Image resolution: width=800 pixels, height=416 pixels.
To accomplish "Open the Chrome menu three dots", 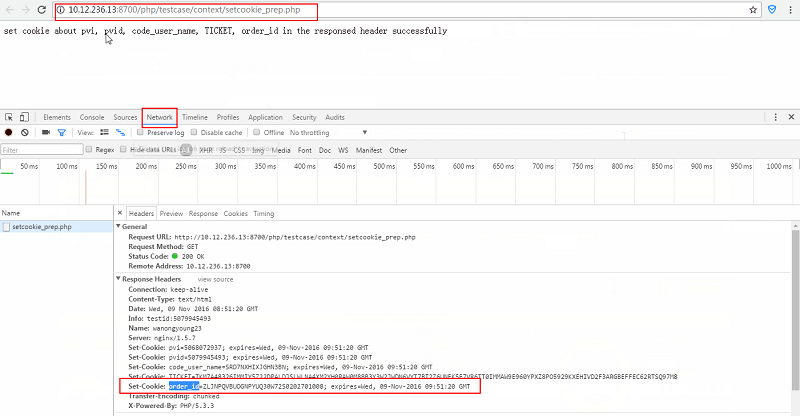I will (792, 10).
